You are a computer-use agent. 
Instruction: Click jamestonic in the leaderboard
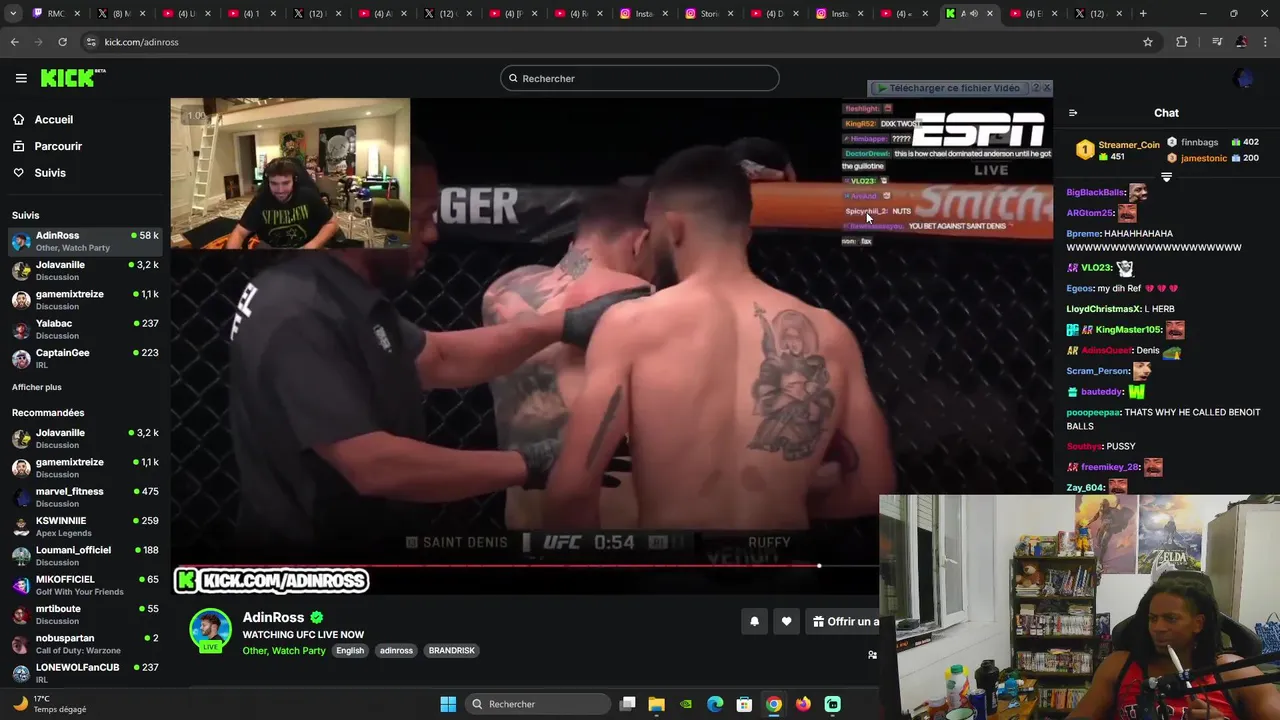(1205, 158)
